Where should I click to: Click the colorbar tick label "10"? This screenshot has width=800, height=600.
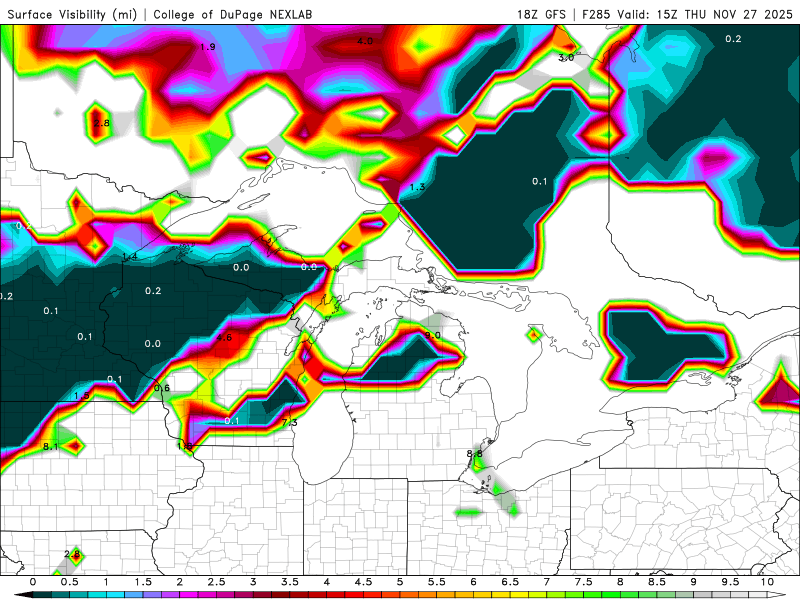(x=767, y=582)
